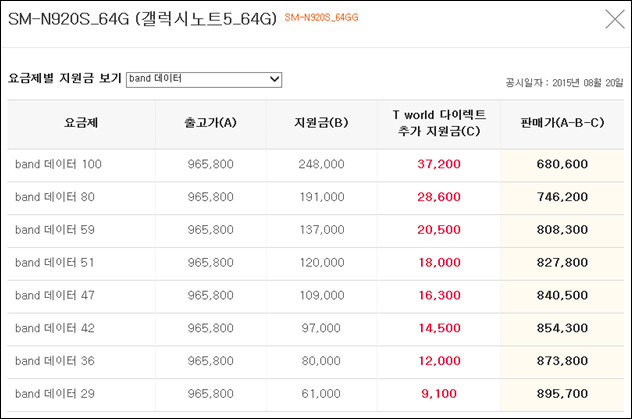Close the SM-N920S_64G popup with the X
Screen dimensions: 632x419
click(x=615, y=19)
